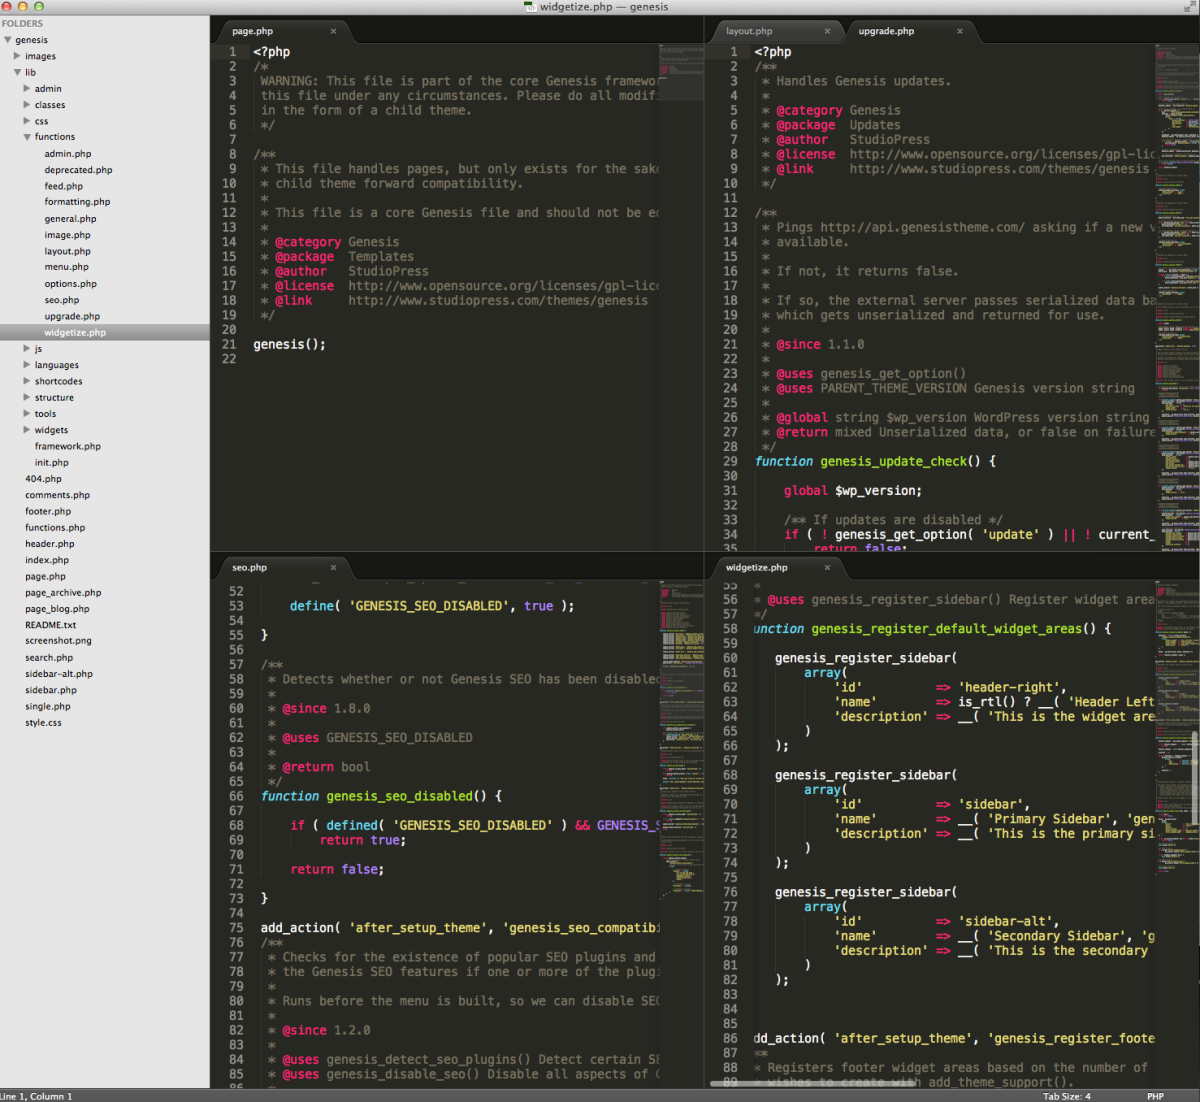This screenshot has height=1102, width=1200.
Task: Expand the languages folder
Action: pos(27,365)
